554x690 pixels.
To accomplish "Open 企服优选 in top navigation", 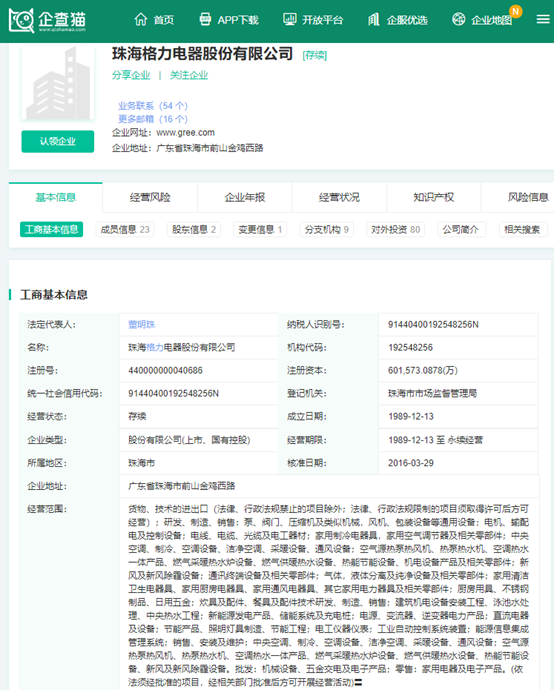I will pyautogui.click(x=407, y=20).
